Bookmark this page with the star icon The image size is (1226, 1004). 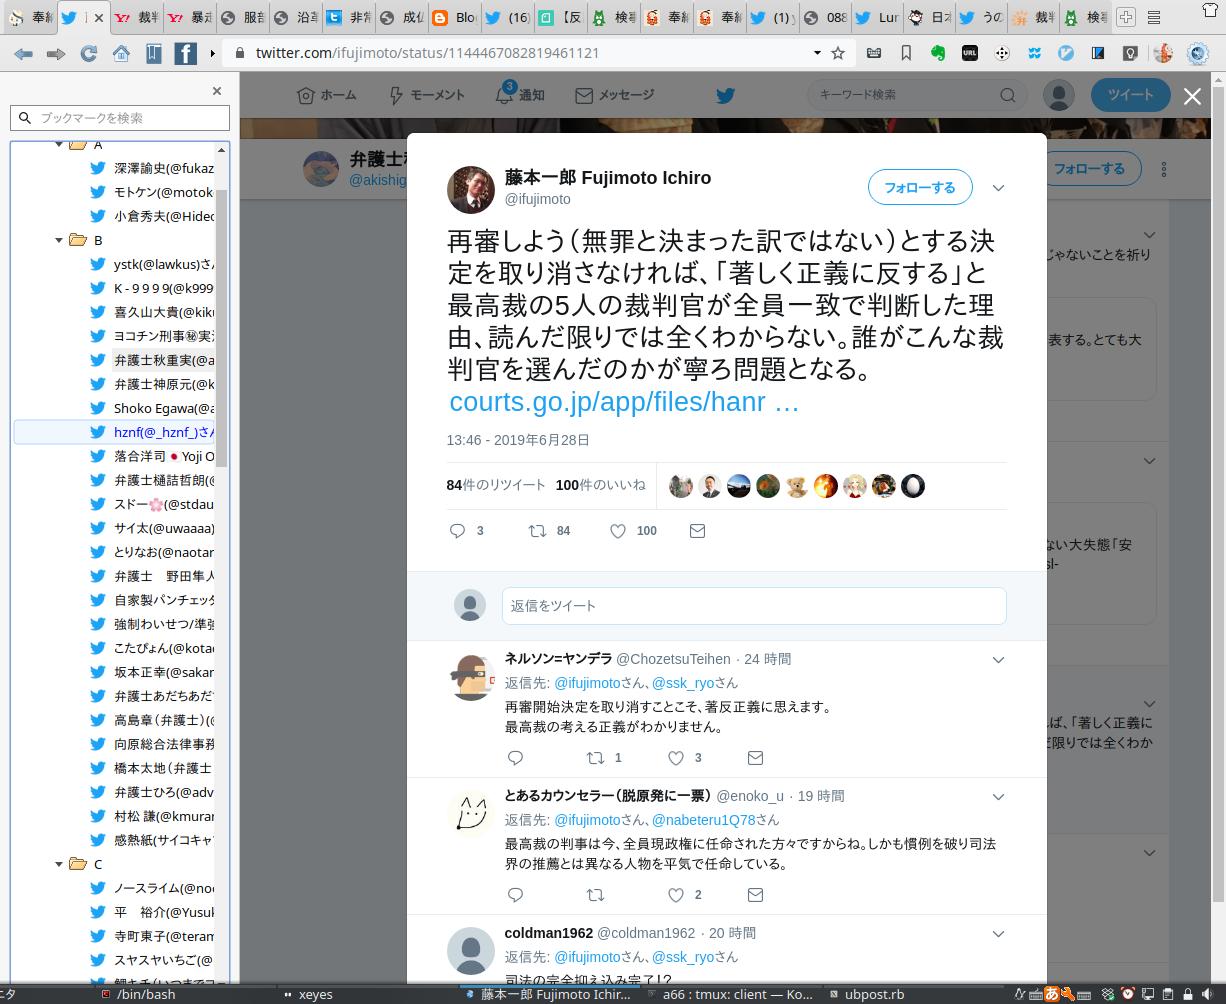(838, 53)
